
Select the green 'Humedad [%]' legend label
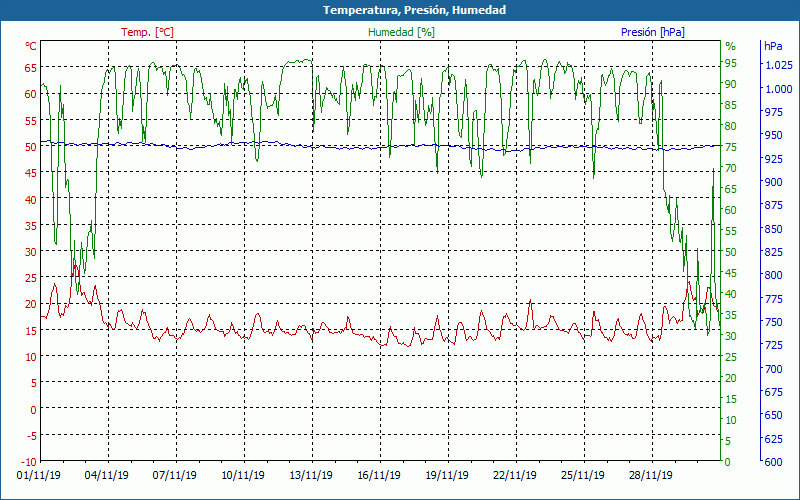point(401,32)
